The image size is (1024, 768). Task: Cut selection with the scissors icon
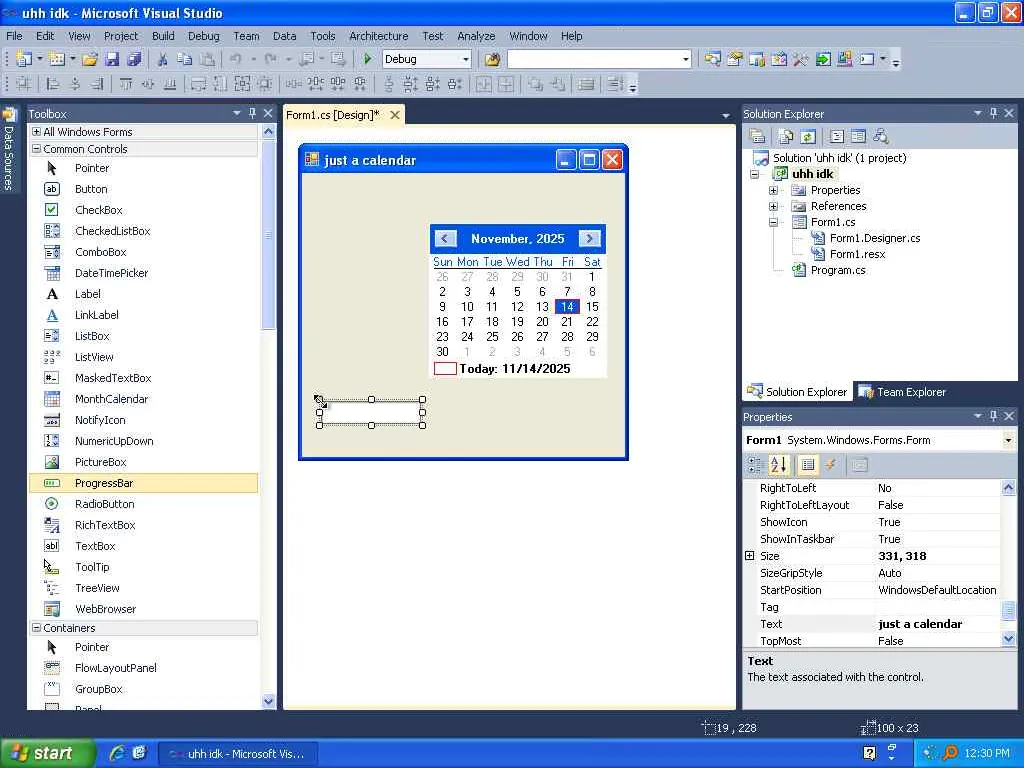click(x=163, y=59)
